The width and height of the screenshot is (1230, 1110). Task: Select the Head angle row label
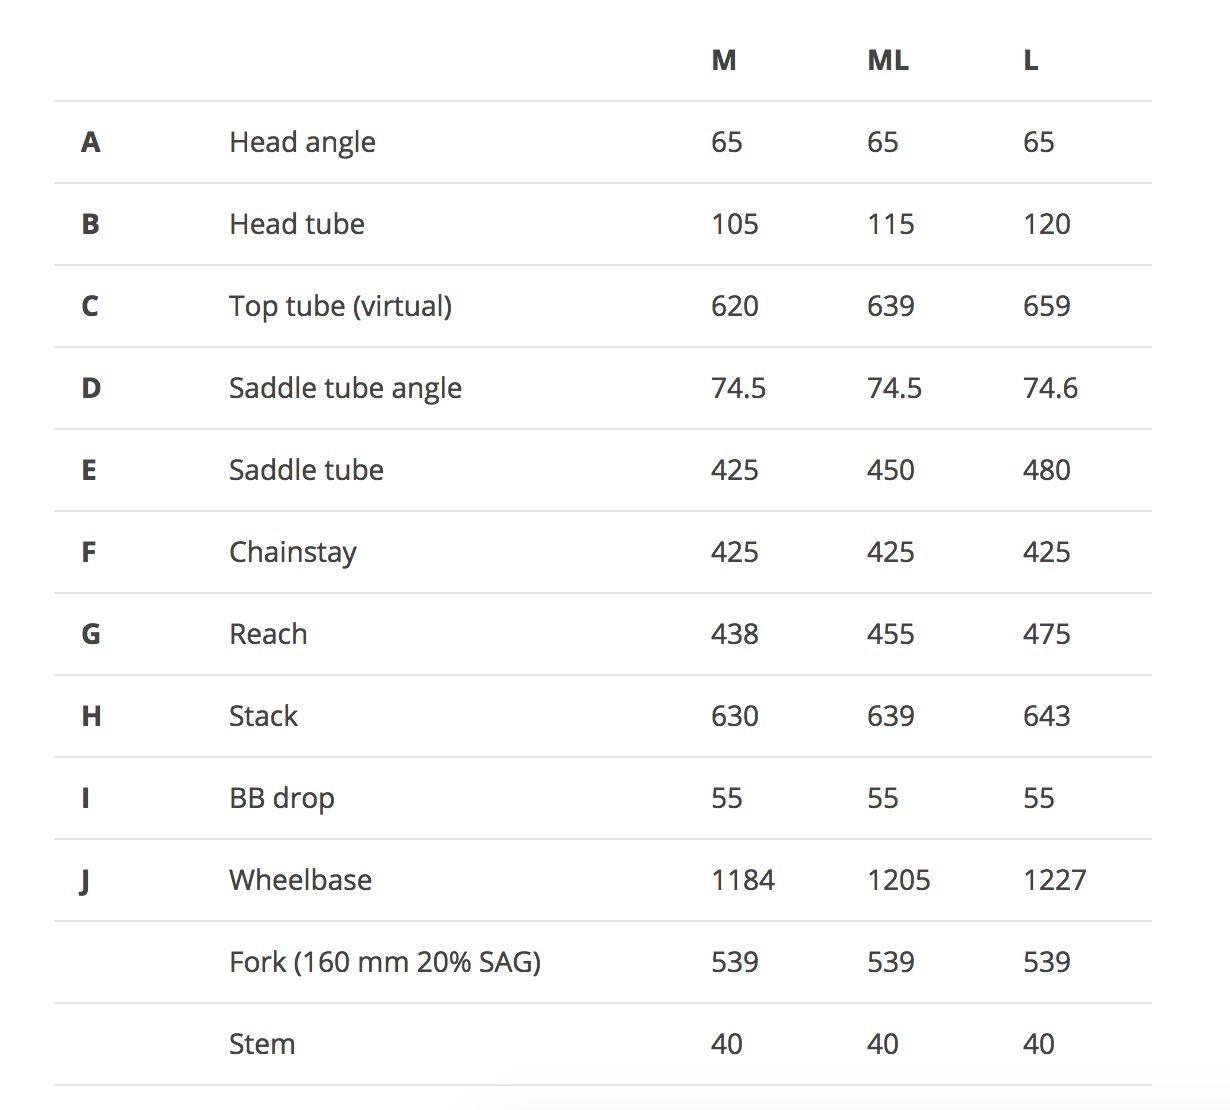pos(302,142)
